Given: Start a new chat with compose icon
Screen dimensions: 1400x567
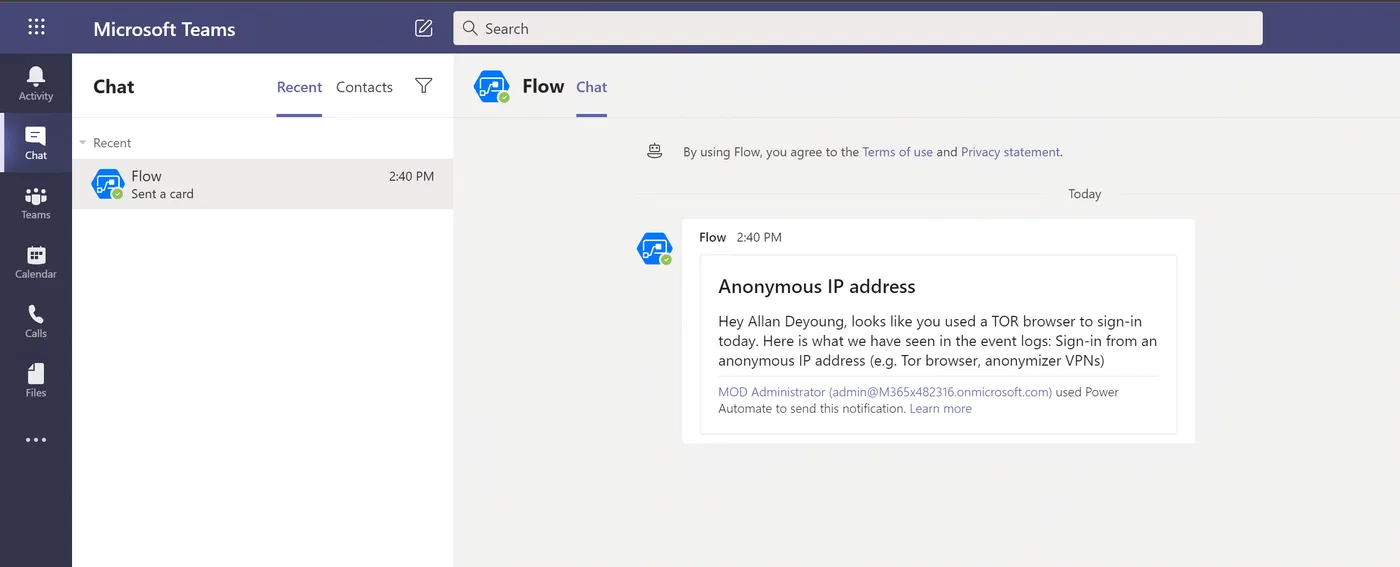Looking at the screenshot, I should (424, 28).
